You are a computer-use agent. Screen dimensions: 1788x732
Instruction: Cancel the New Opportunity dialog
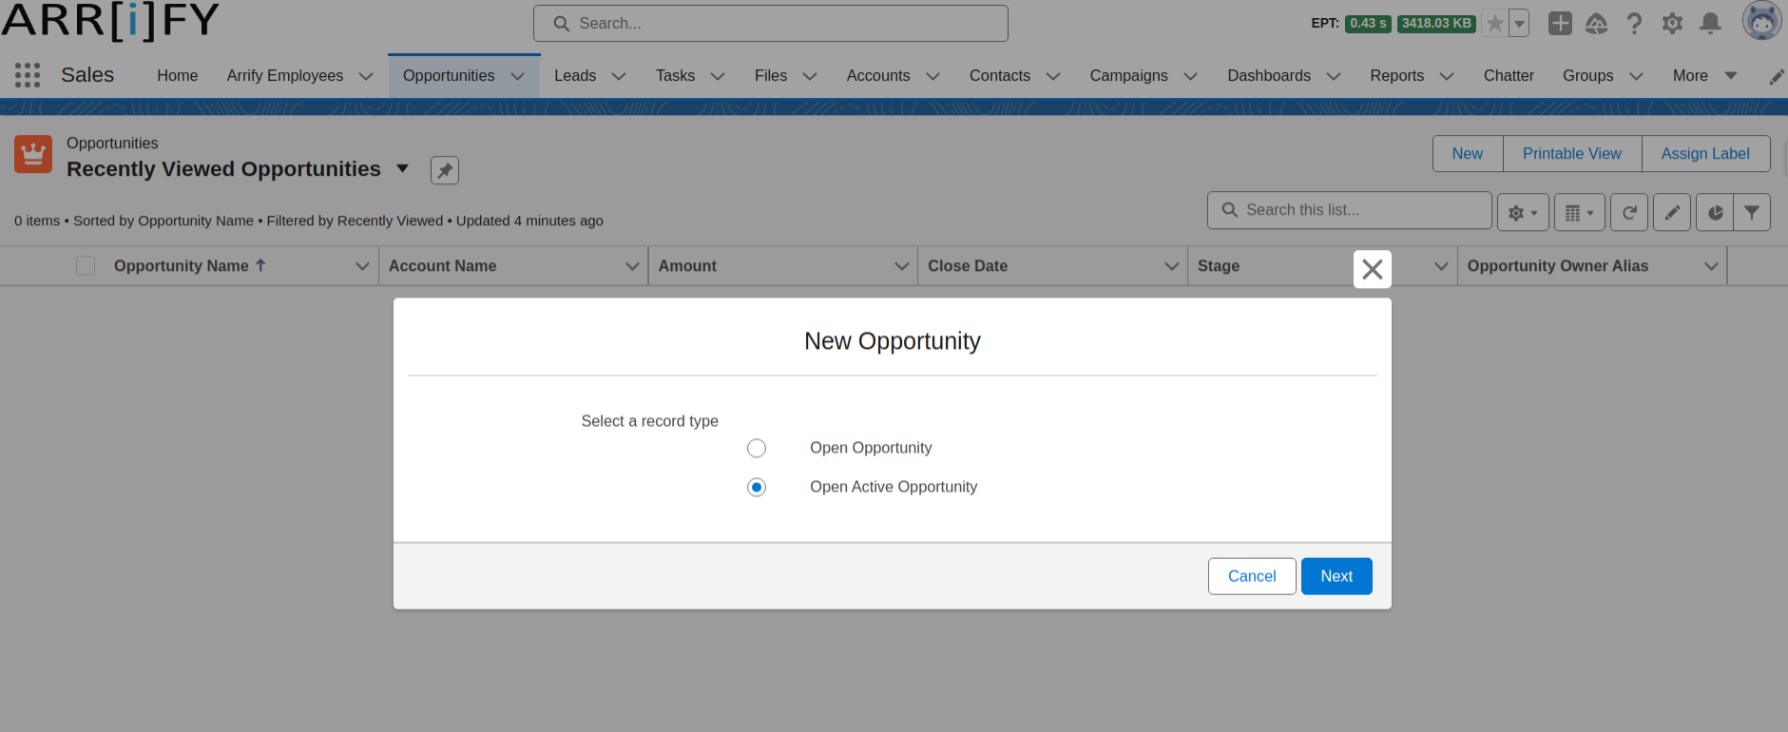(x=1251, y=576)
